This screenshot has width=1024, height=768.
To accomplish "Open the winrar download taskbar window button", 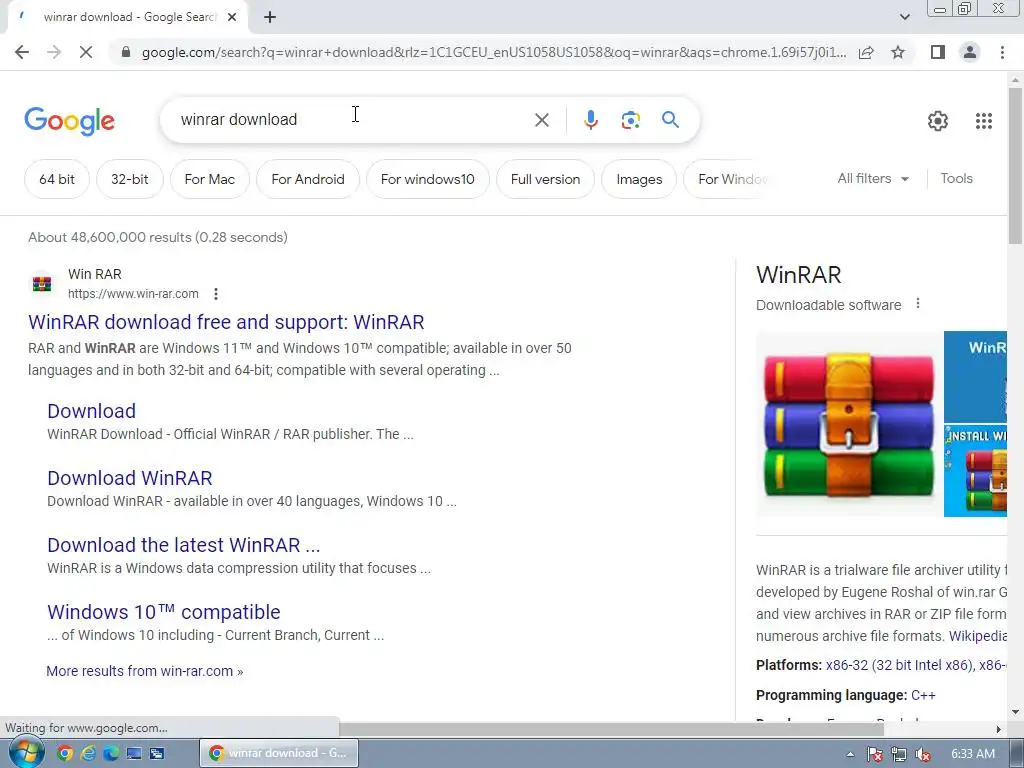I will tap(279, 753).
